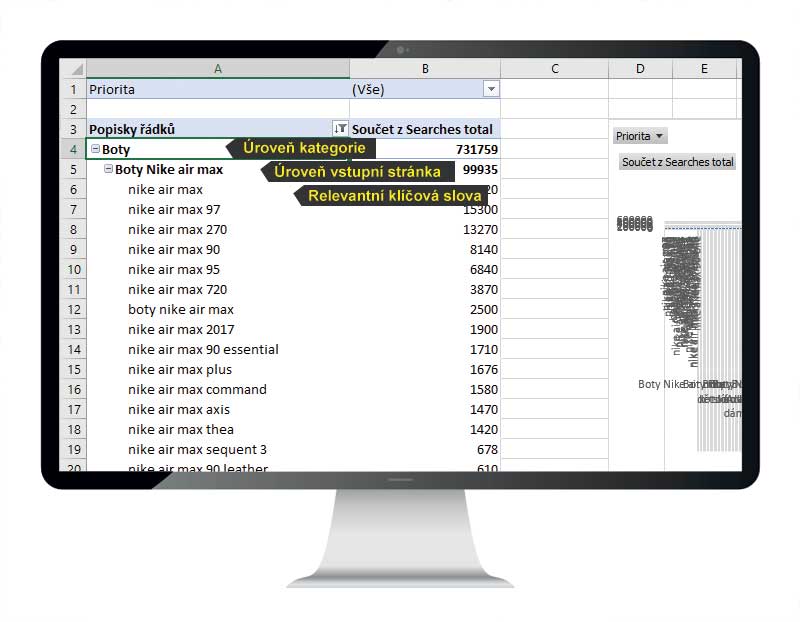Select the value 678 cell
This screenshot has height=622, width=800.
pyautogui.click(x=425, y=450)
